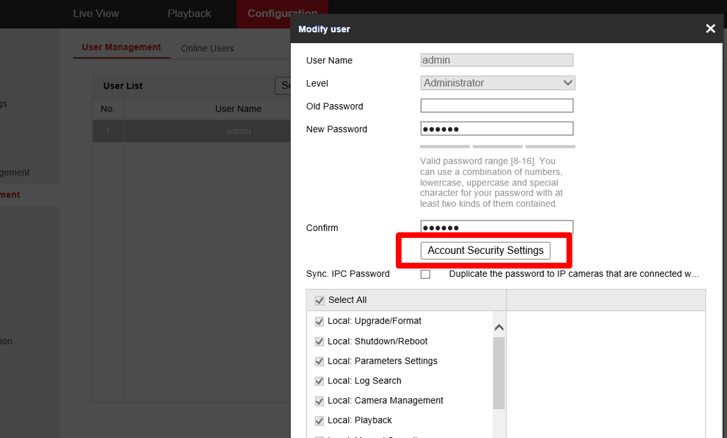Image resolution: width=727 pixels, height=438 pixels.
Task: Switch to the Playback tab
Action: pos(189,13)
